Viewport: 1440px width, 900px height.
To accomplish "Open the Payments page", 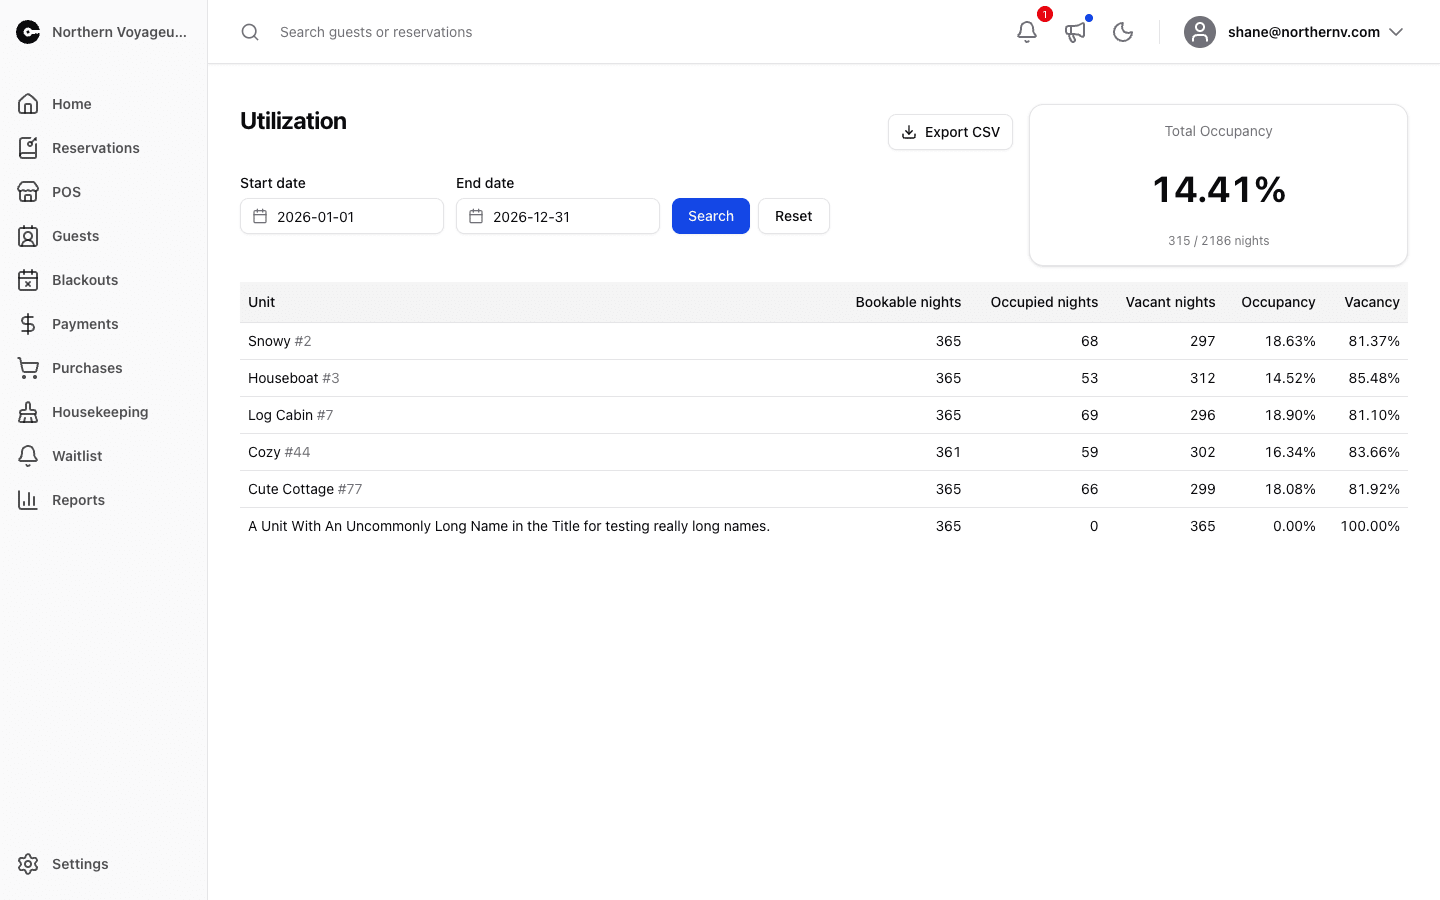I will point(104,324).
